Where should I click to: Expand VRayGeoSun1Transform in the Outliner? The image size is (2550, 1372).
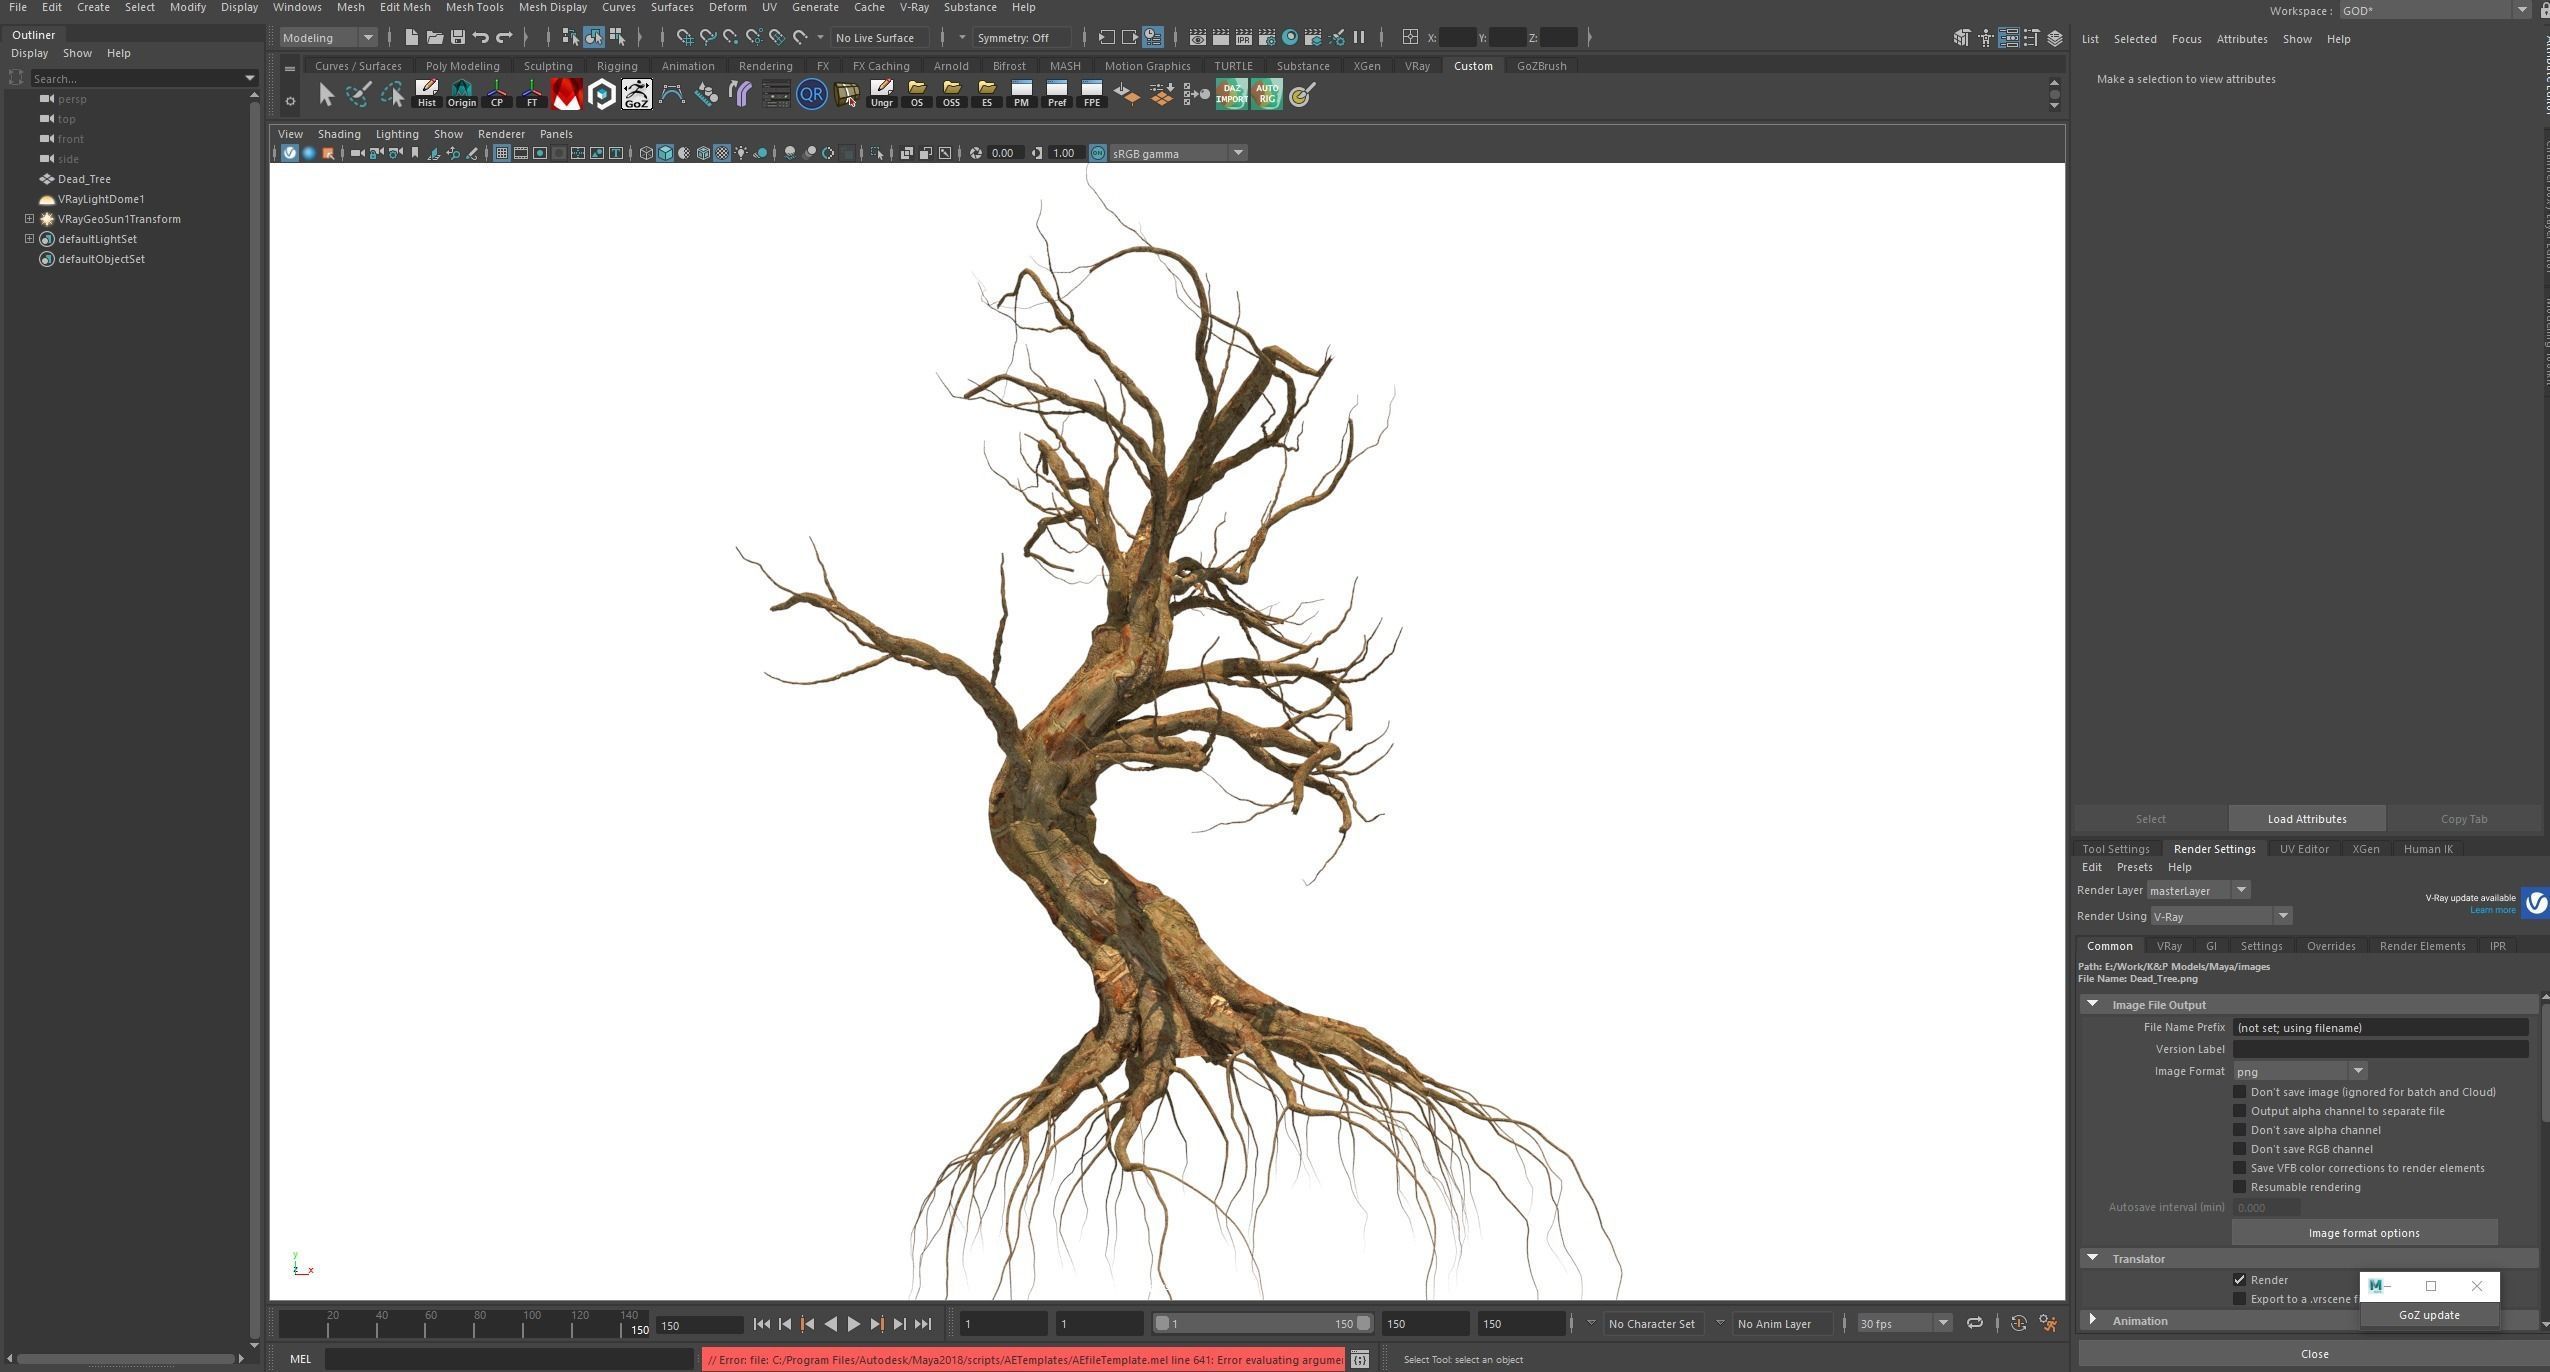click(x=29, y=219)
